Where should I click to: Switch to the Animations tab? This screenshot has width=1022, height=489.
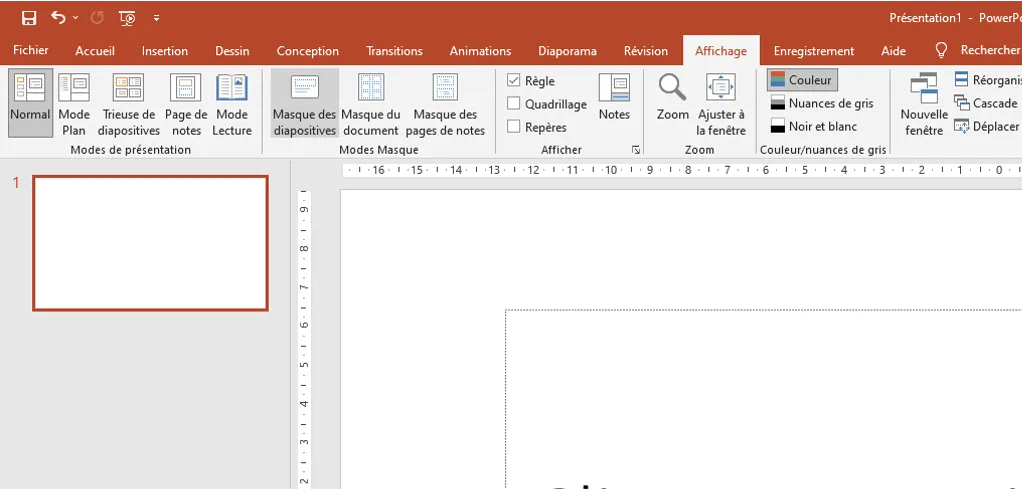coord(480,51)
